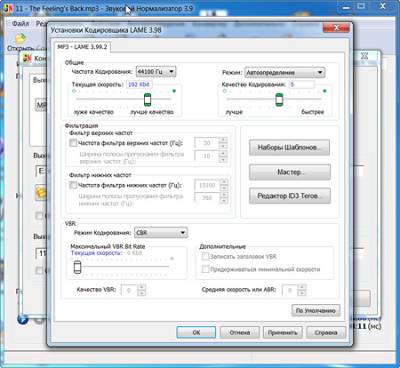This screenshot has height=368, width=400.
Task: Click the yellow folder icon behind the dialog
Action: pos(41,193)
